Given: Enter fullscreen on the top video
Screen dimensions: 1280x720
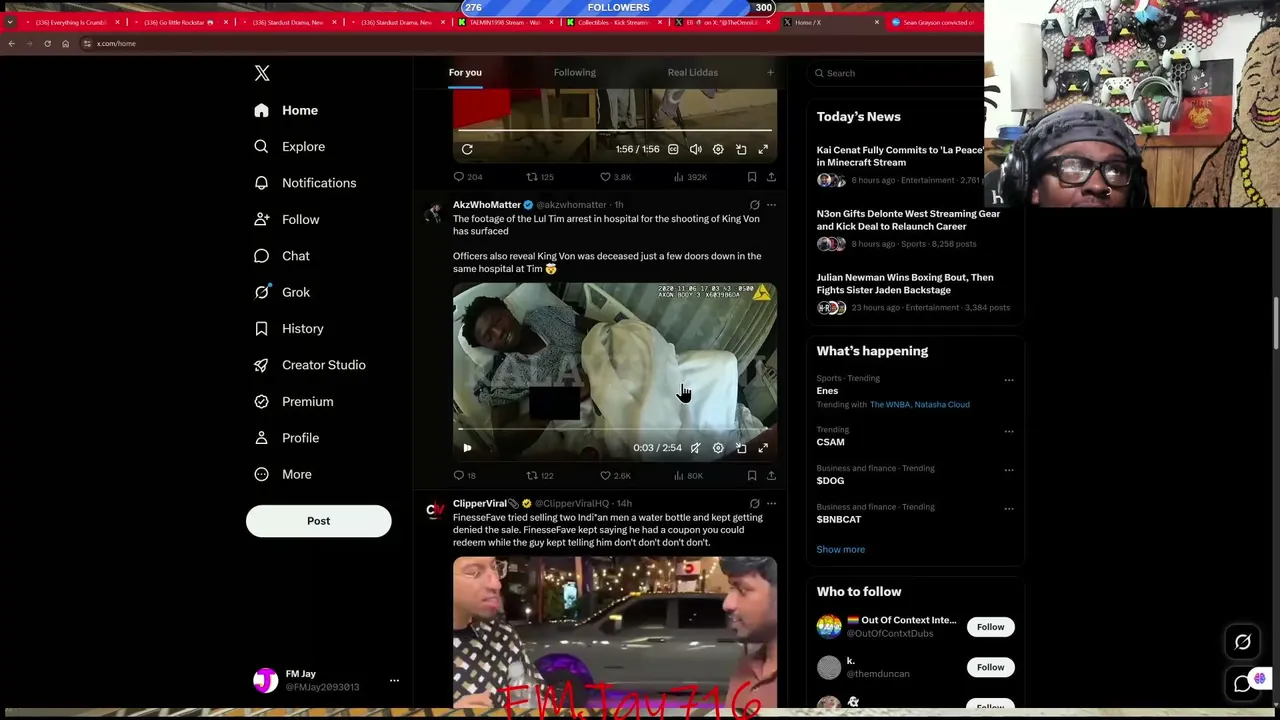Looking at the screenshot, I should coord(763,149).
